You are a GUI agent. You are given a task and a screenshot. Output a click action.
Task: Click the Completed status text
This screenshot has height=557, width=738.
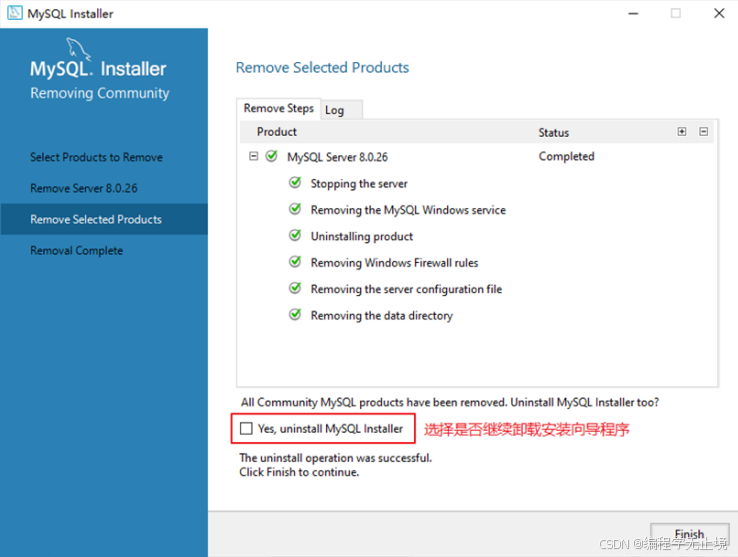566,156
